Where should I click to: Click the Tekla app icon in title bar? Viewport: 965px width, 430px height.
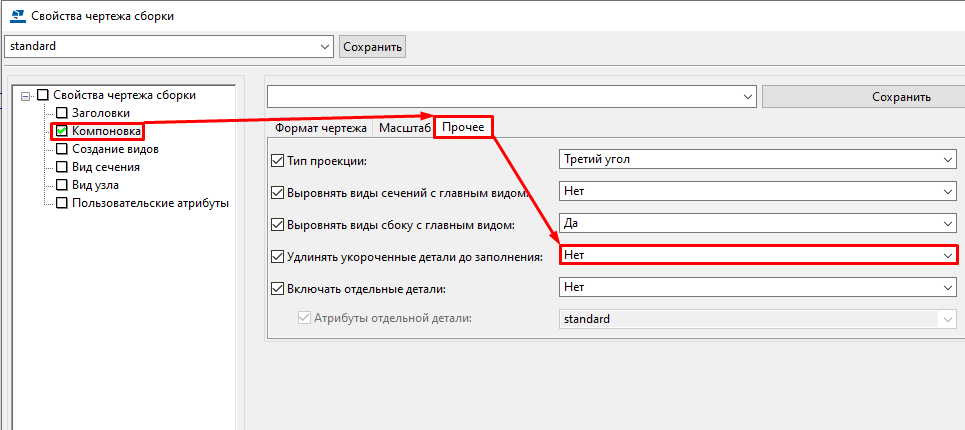click(18, 16)
